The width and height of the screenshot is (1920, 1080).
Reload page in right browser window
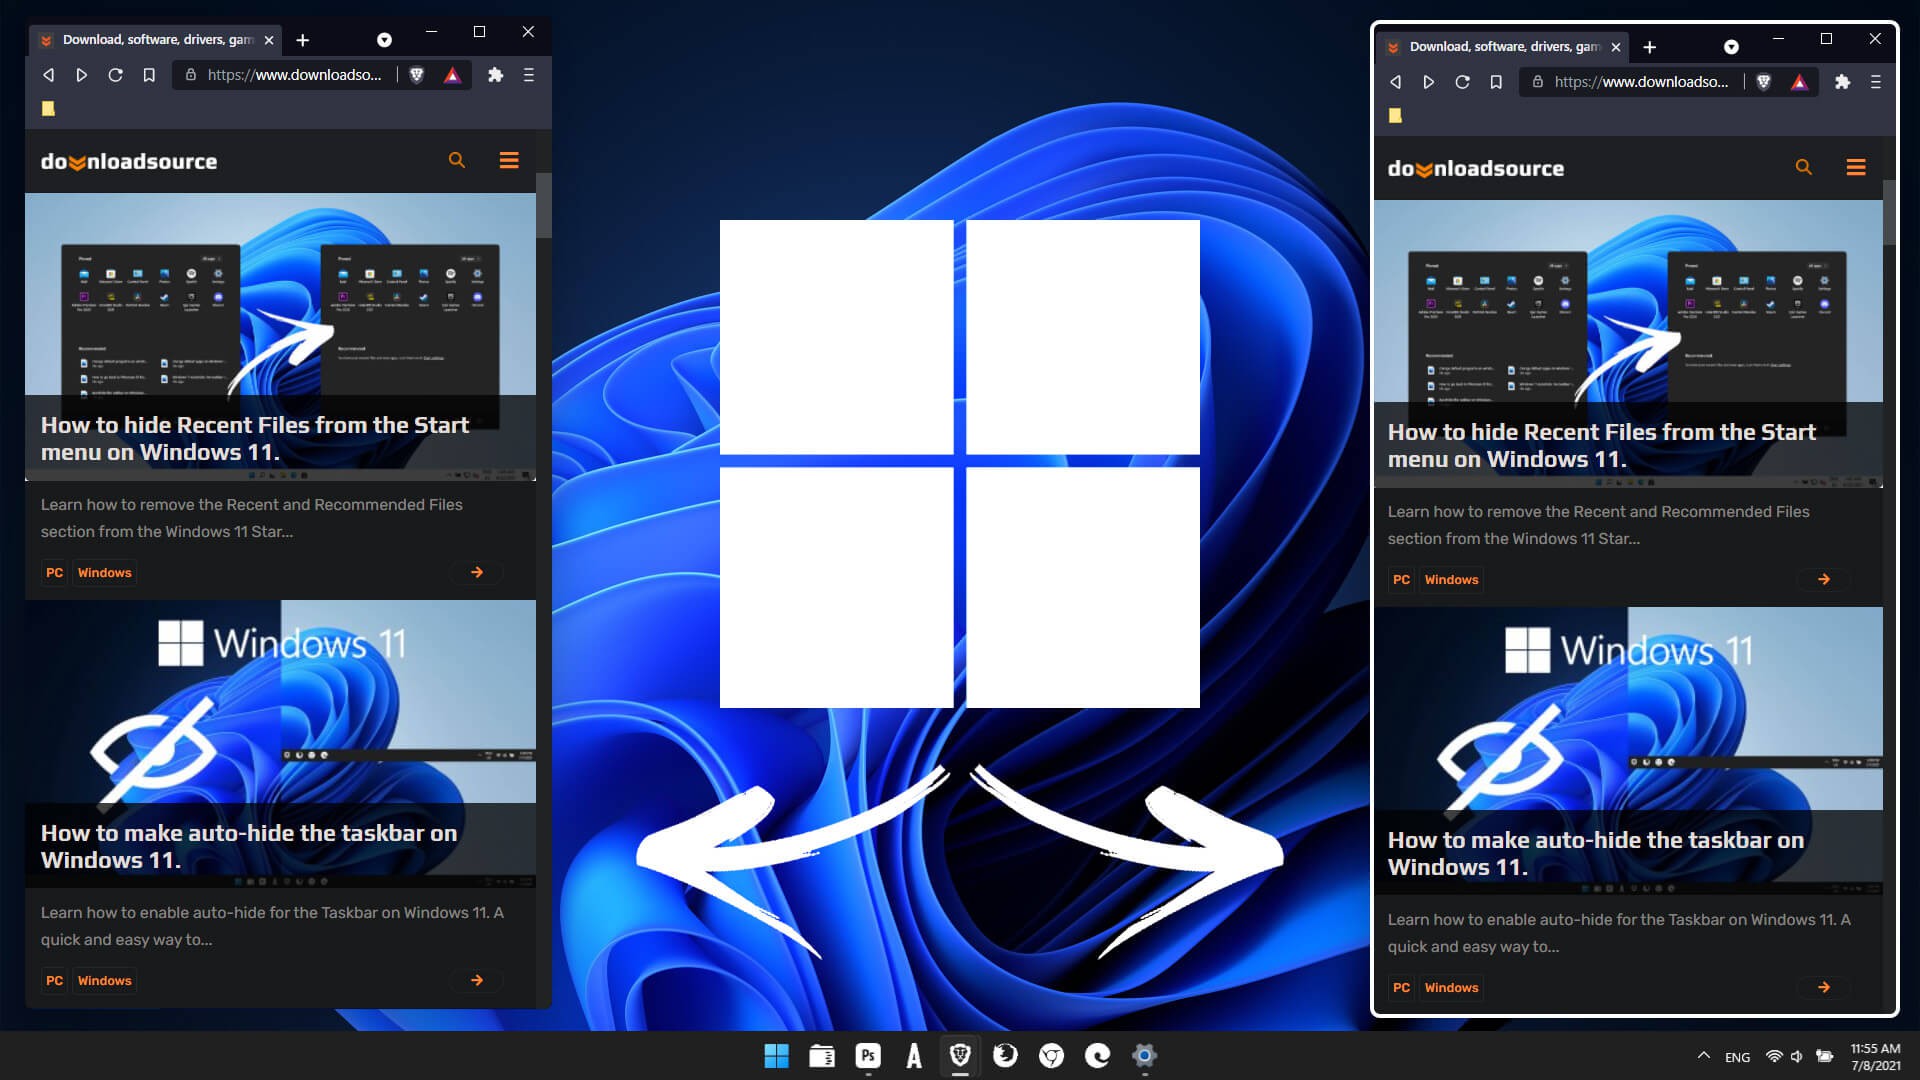(1463, 82)
